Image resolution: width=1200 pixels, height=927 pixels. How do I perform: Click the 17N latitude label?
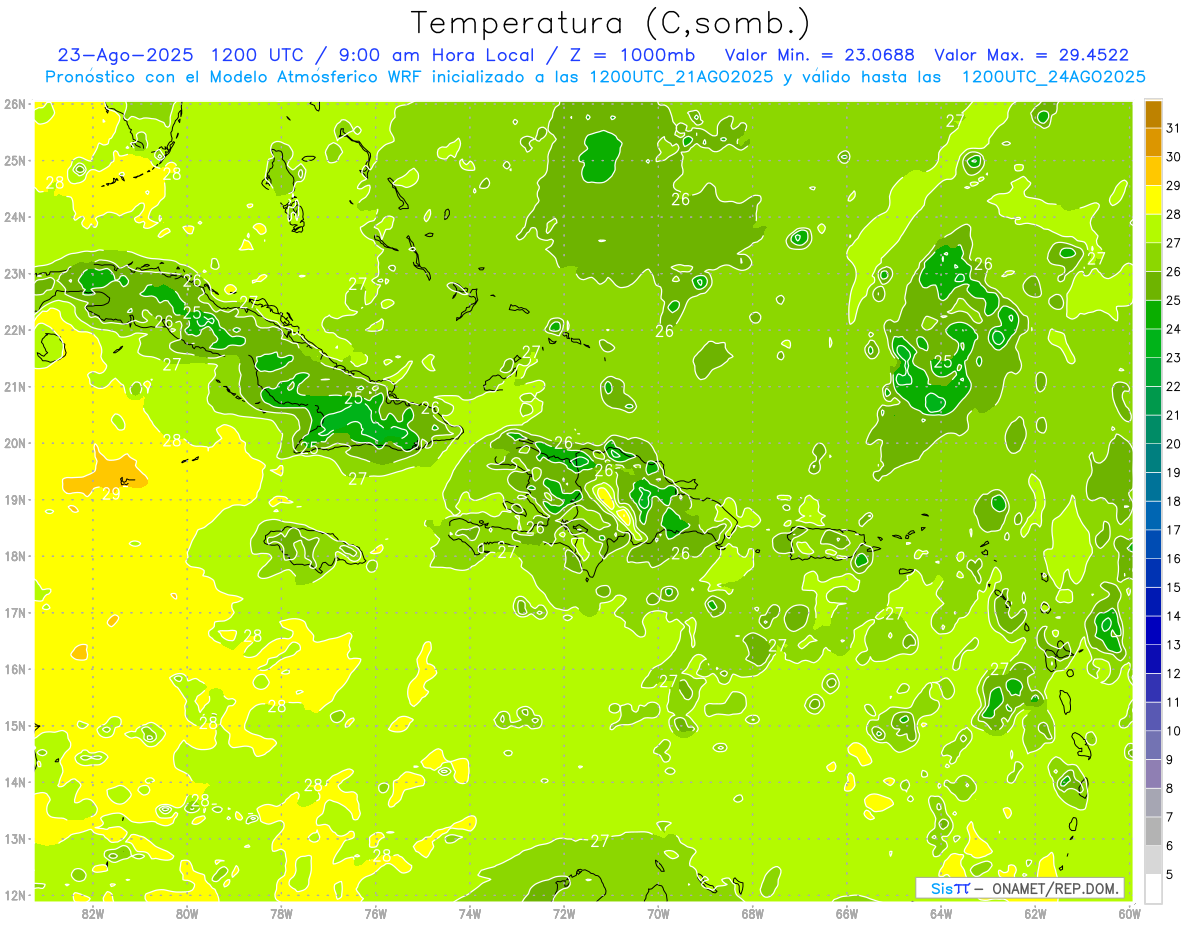[14, 613]
